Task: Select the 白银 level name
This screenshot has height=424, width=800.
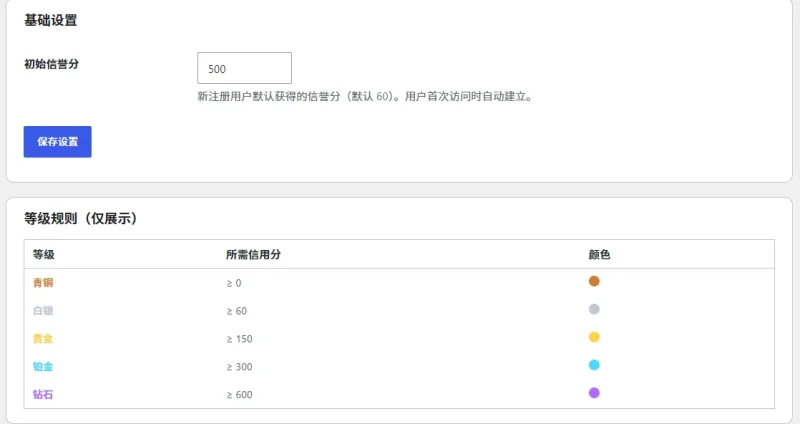Action: click(43, 311)
